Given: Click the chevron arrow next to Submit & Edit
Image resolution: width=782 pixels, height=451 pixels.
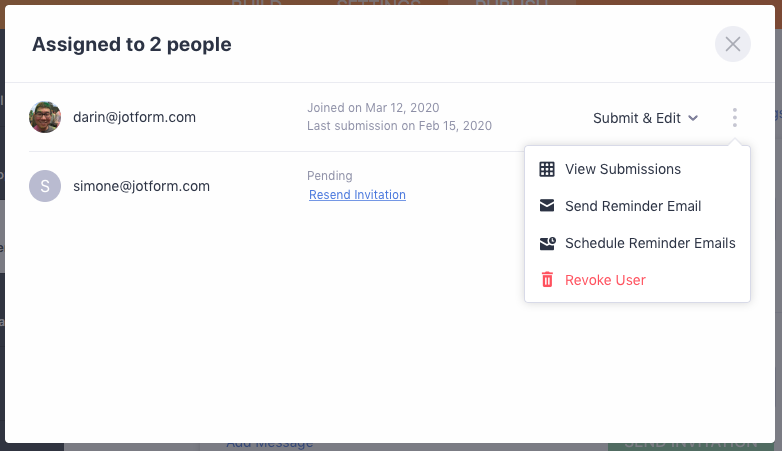Looking at the screenshot, I should click(x=692, y=118).
